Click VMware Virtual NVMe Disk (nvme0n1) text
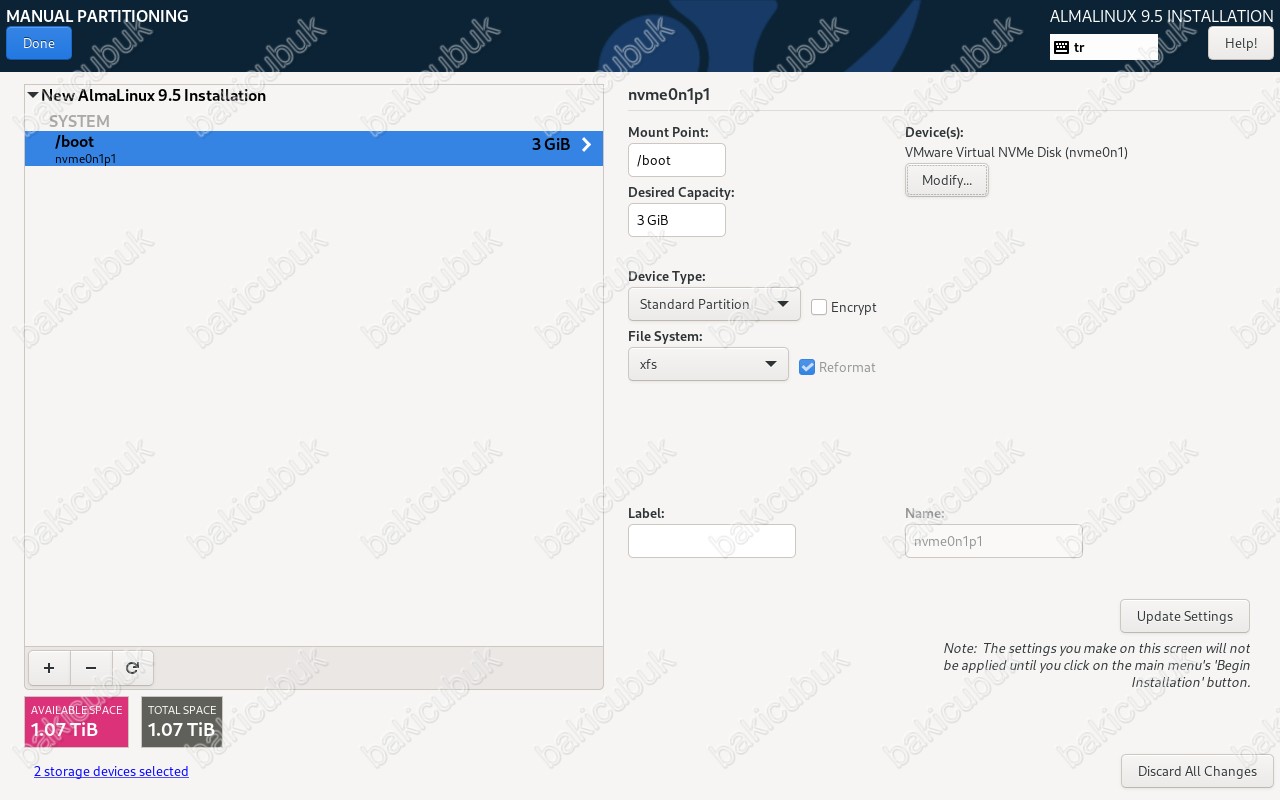The width and height of the screenshot is (1280, 800). tap(1016, 152)
